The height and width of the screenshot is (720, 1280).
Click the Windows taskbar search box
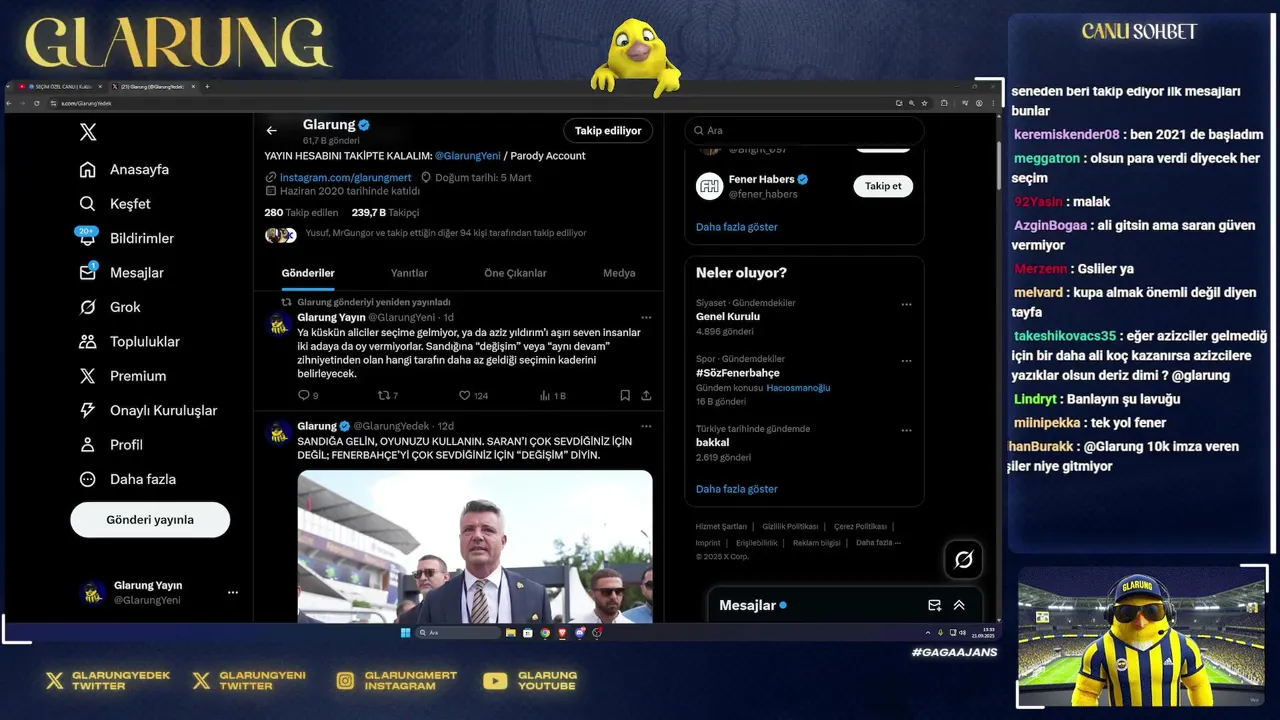[x=459, y=633]
